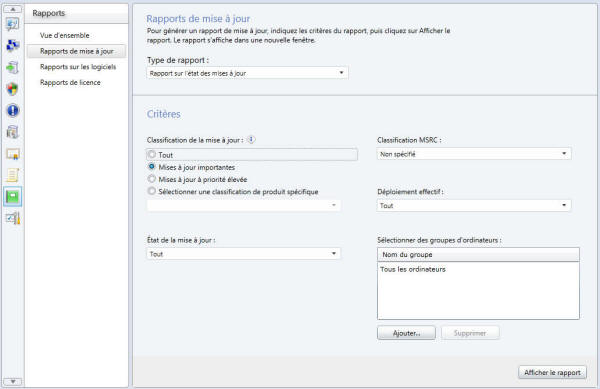
Task: Select Mises à jour à priorité élevée option
Action: click(152, 179)
